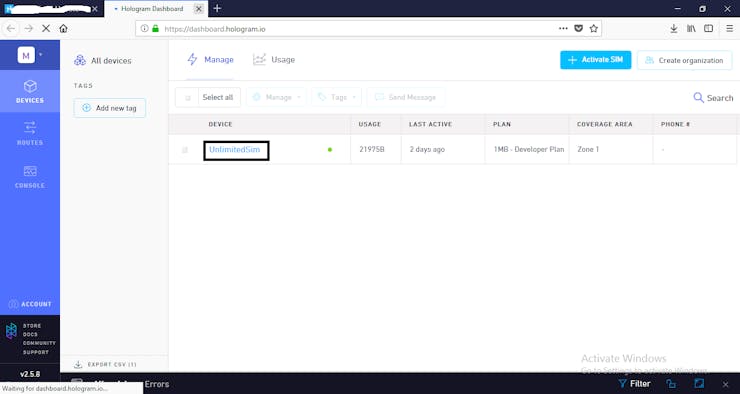
Task: Open the browser downloads panel
Action: (x=674, y=29)
